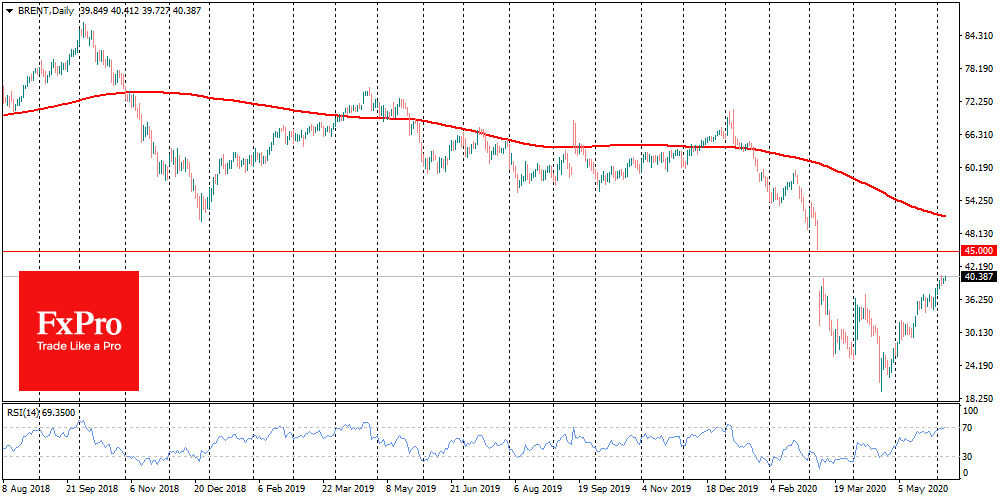Select the red 45.000 price level tag
Screen dimensions: 1000x500
coord(976,250)
